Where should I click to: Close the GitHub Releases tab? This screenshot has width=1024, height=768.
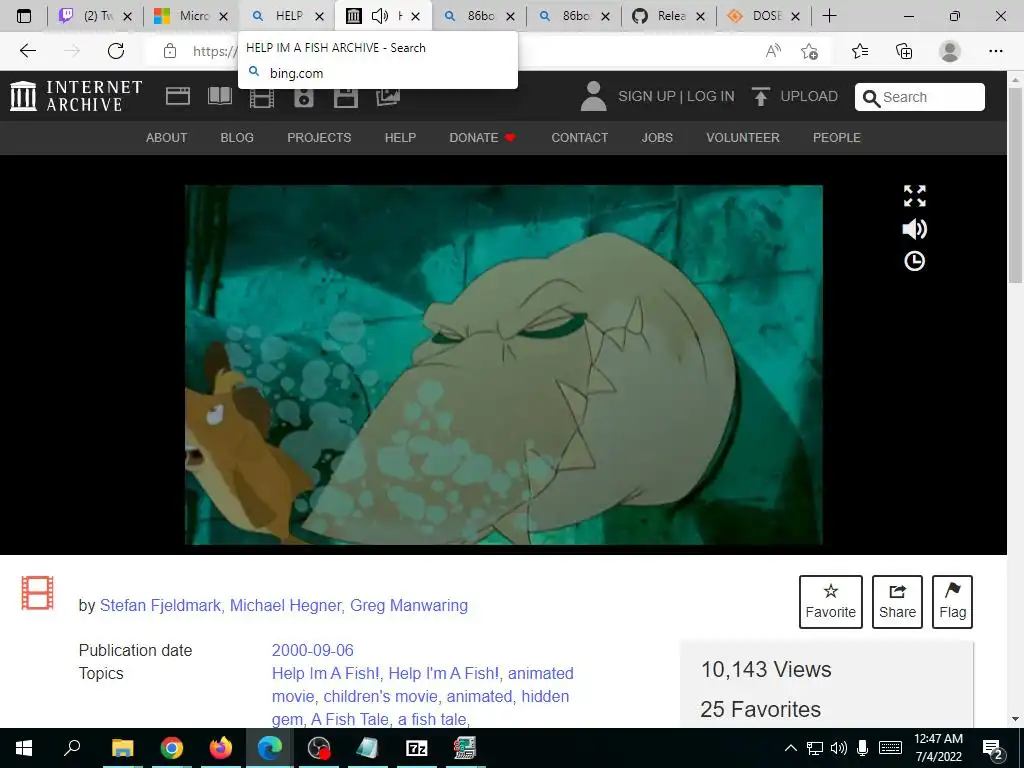700,16
